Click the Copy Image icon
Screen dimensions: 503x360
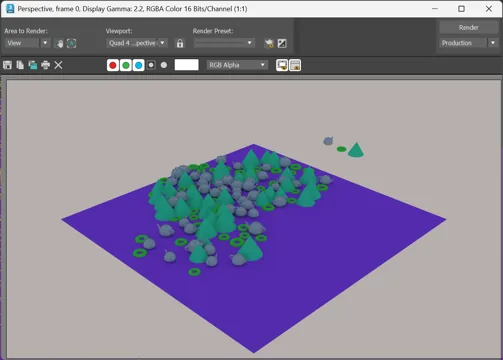pyautogui.click(x=20, y=65)
